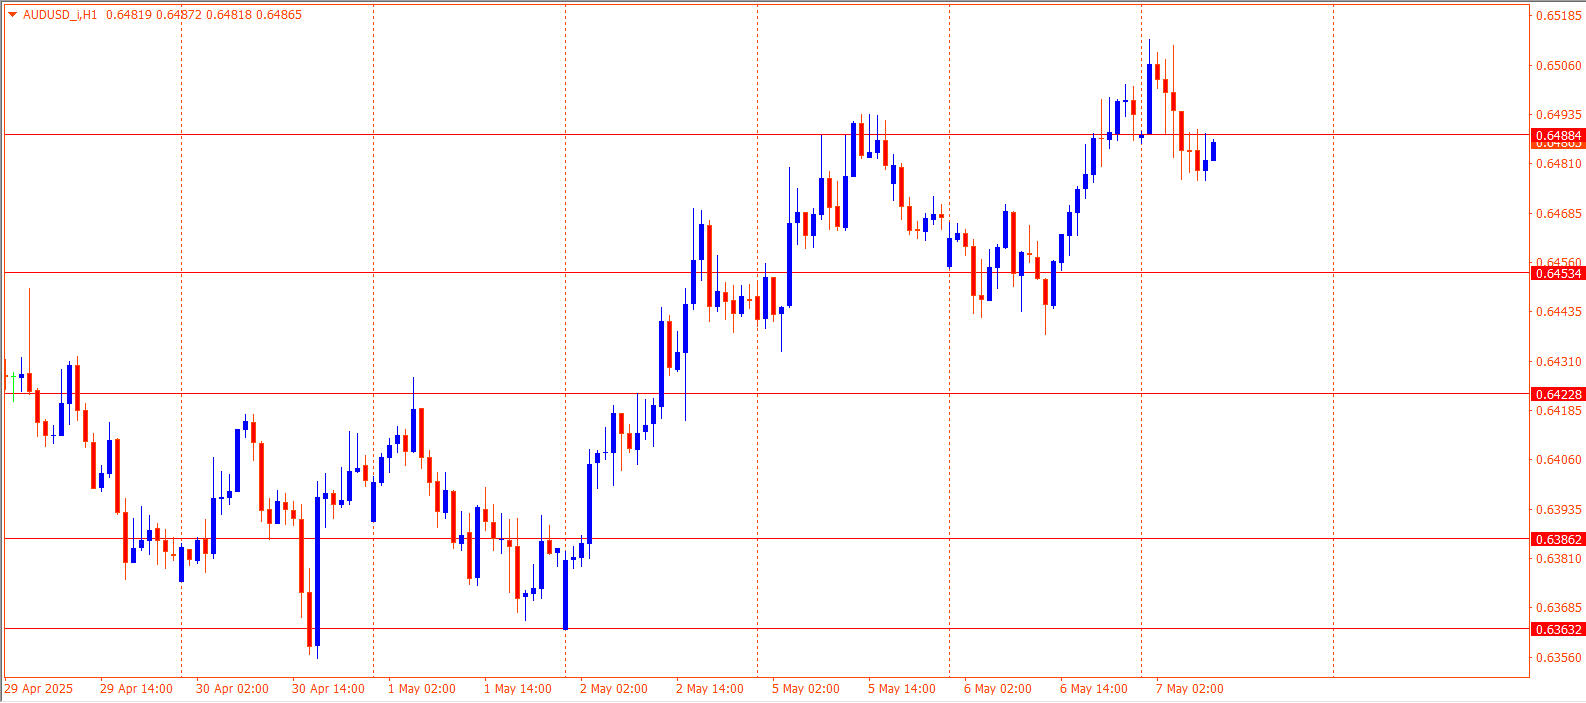This screenshot has height=703, width=1586.
Task: Select the horizontal red line at 0.64228 level
Action: tap(766, 393)
